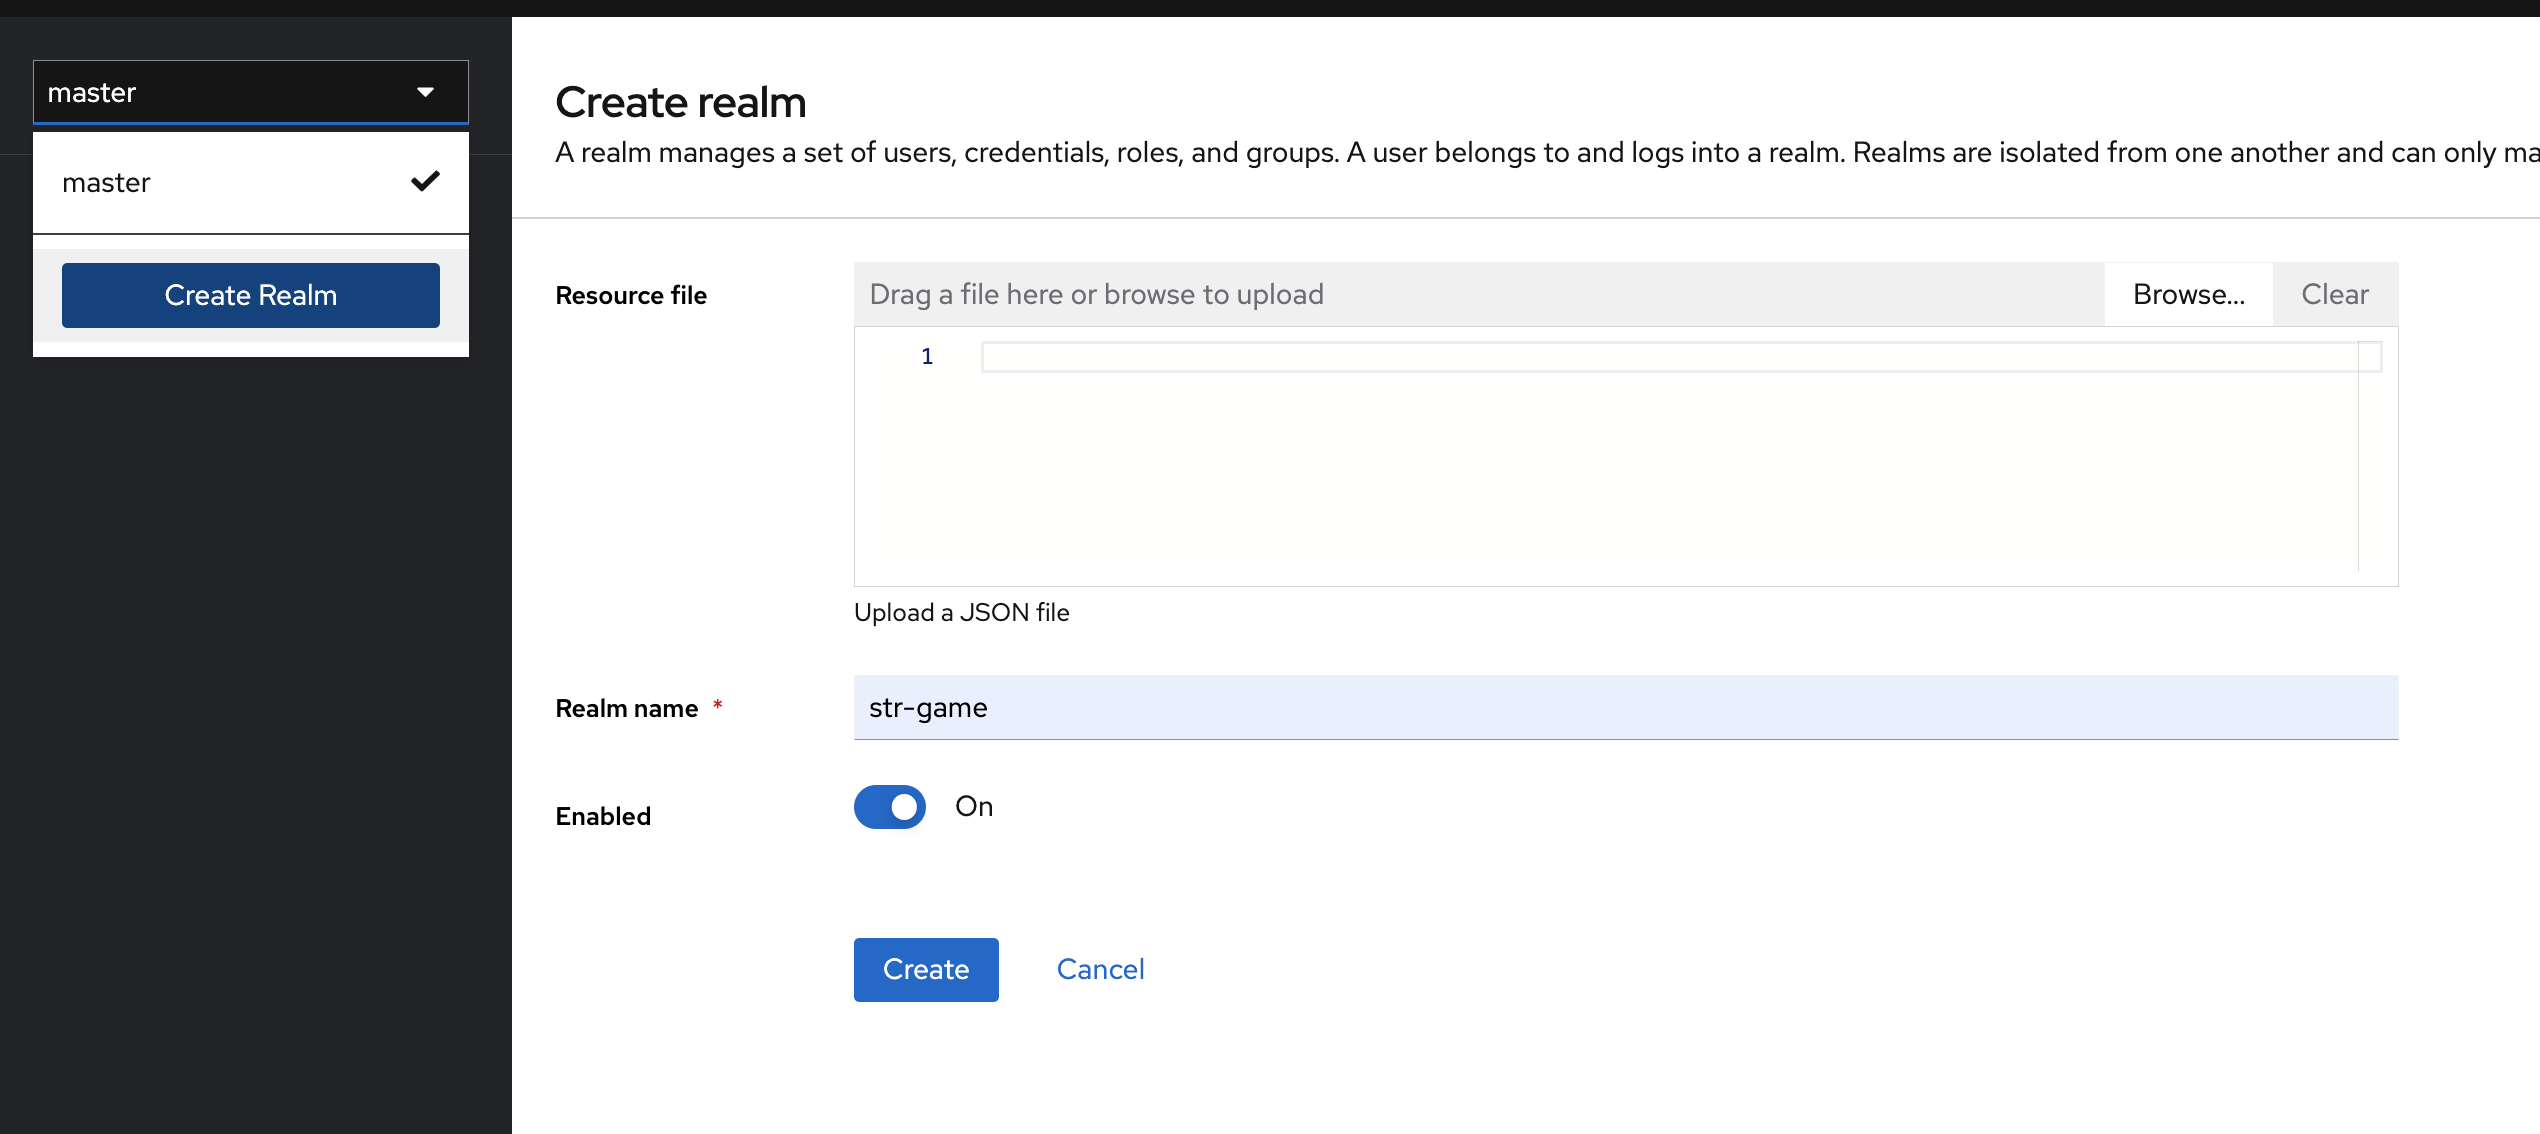Viewport: 2540px width, 1134px height.
Task: Click the master realm menu item
Action: point(251,183)
